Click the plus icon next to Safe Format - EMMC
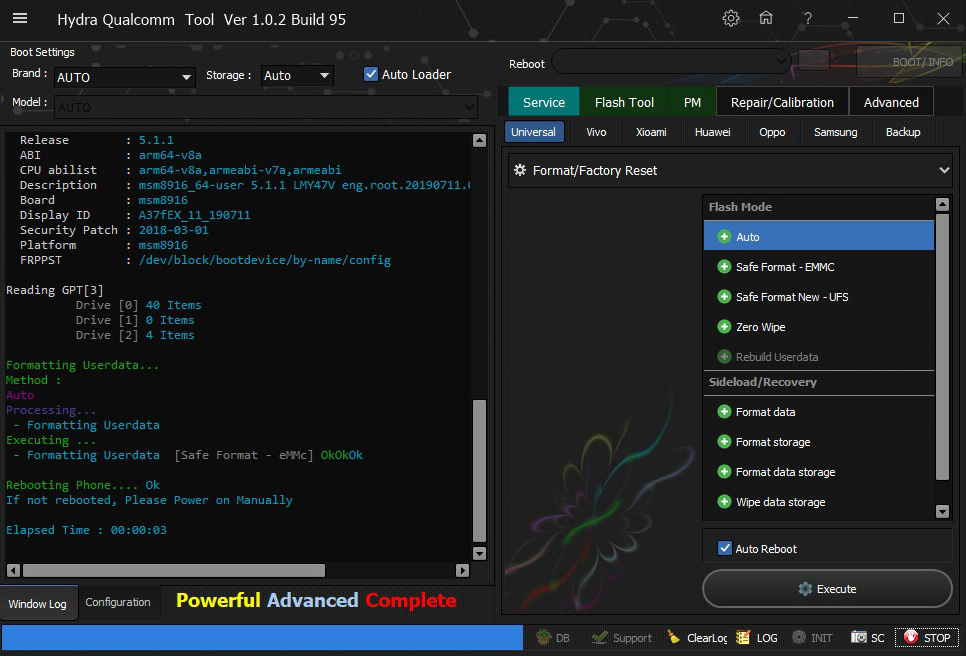The image size is (966, 656). [724, 267]
